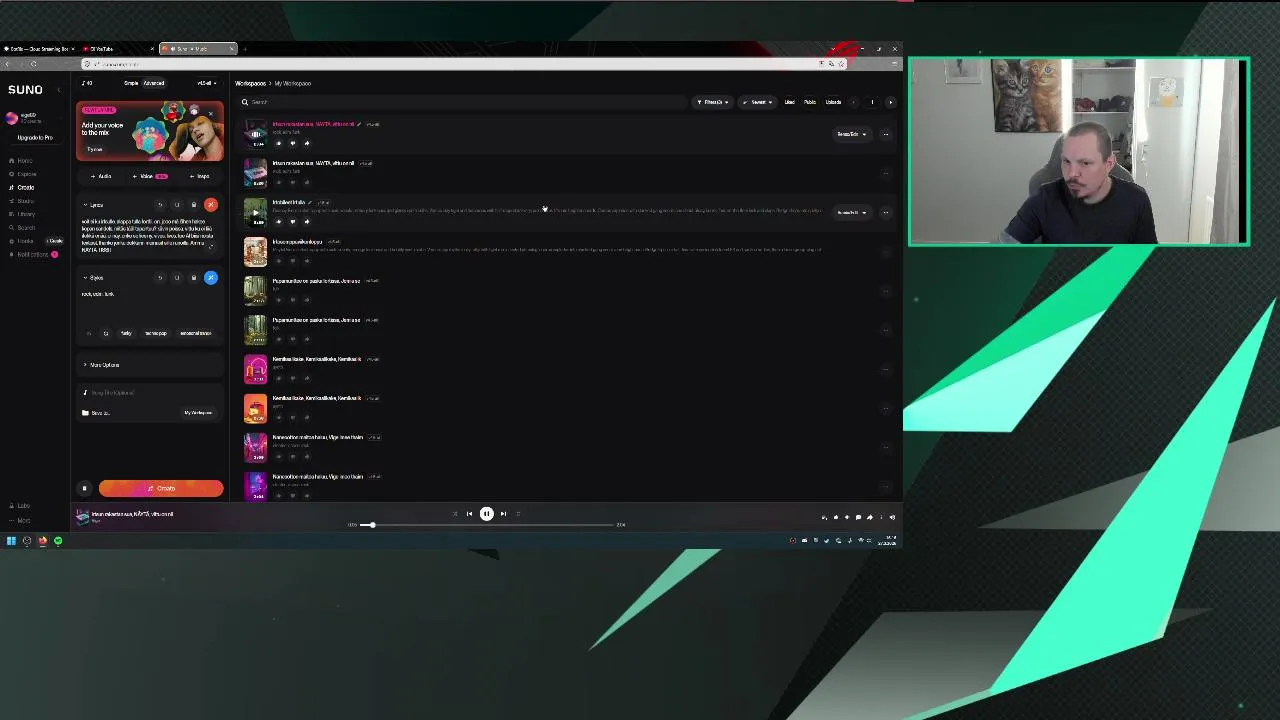Screen dimensions: 1280x720
Task: Seek using the playback progress slider
Action: pyautogui.click(x=487, y=525)
